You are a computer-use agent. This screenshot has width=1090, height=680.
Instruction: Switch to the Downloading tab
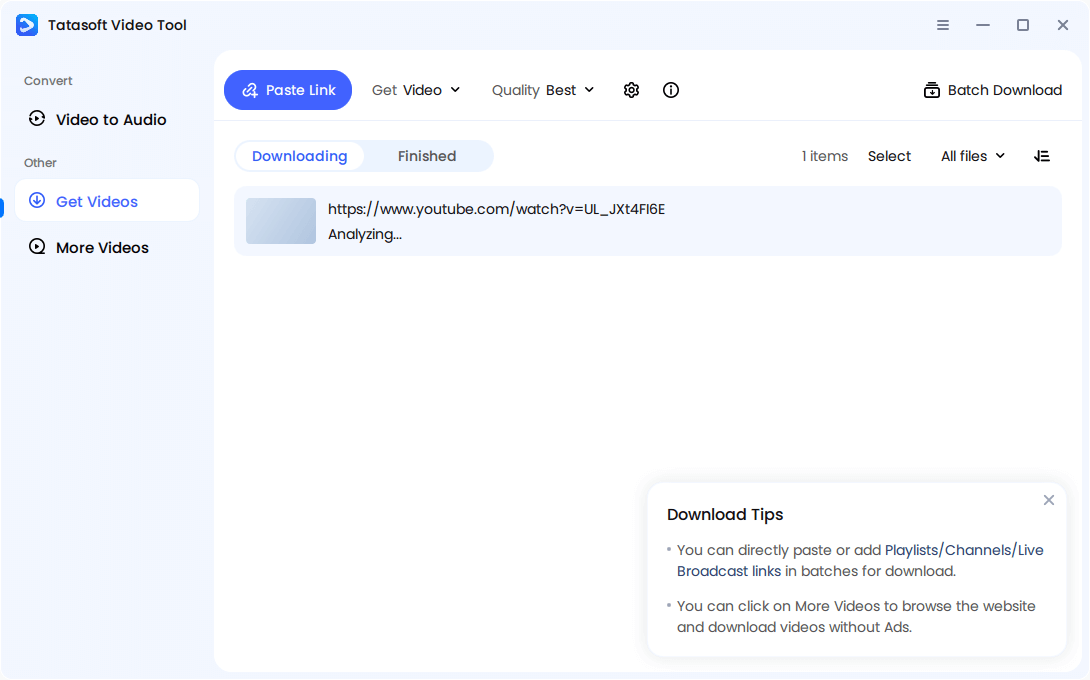pos(299,156)
